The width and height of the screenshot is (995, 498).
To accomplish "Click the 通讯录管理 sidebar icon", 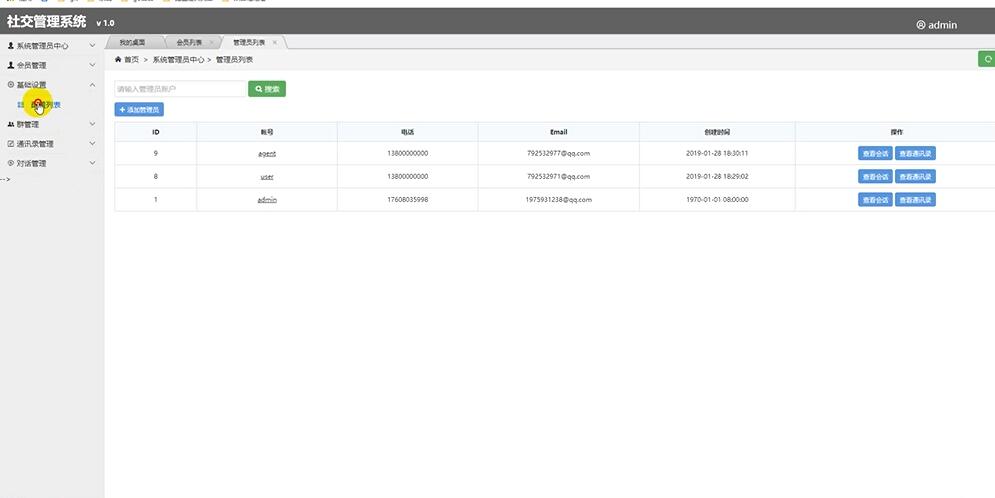I will point(11,144).
